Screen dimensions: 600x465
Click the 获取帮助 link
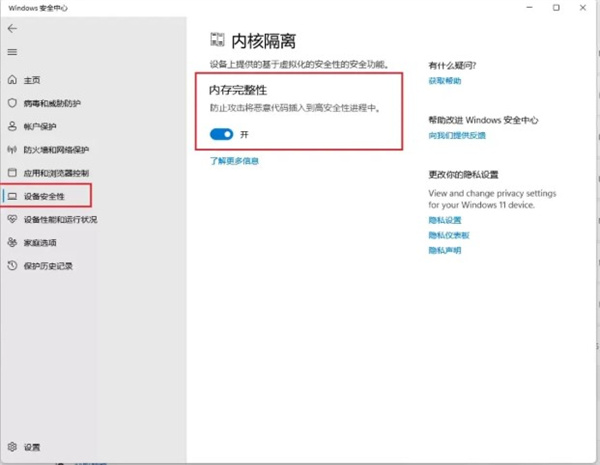click(x=445, y=81)
